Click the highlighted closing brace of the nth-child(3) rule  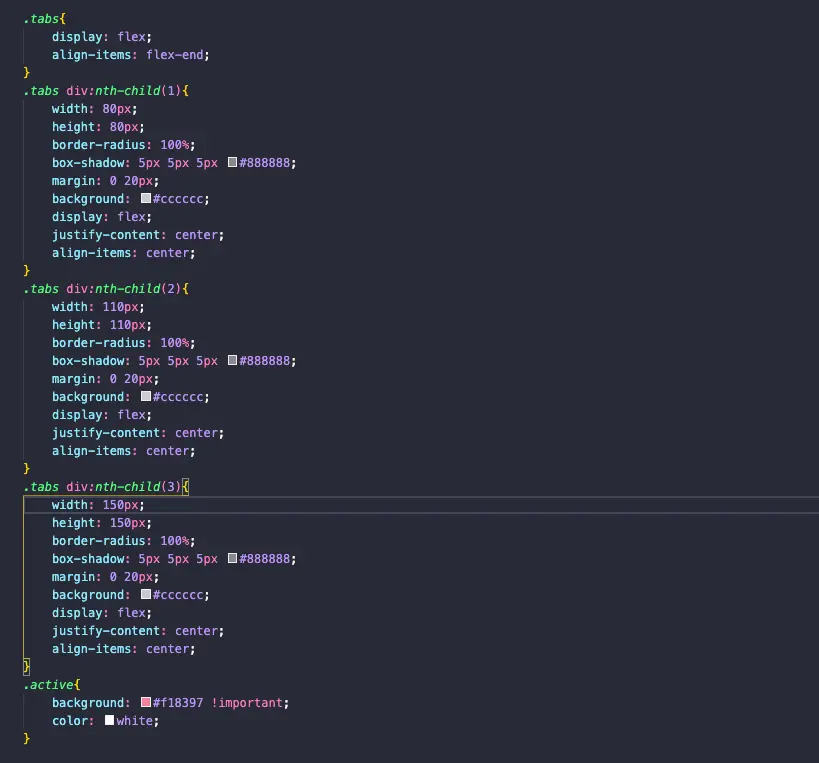[27, 666]
